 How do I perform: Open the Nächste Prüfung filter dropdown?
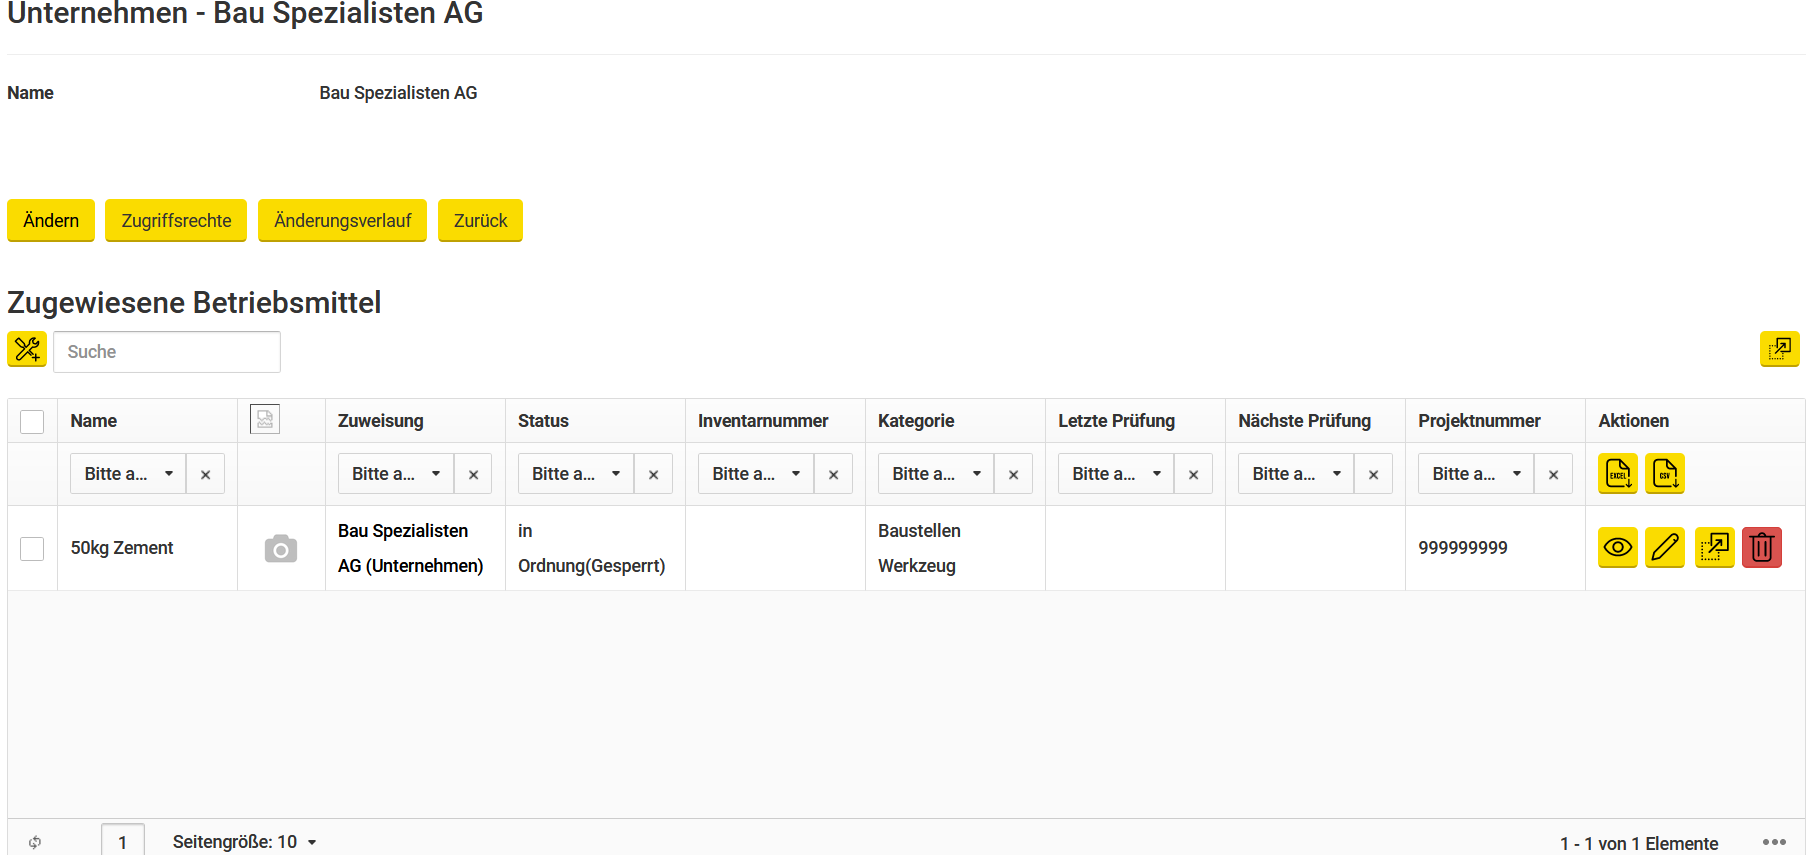[1296, 474]
